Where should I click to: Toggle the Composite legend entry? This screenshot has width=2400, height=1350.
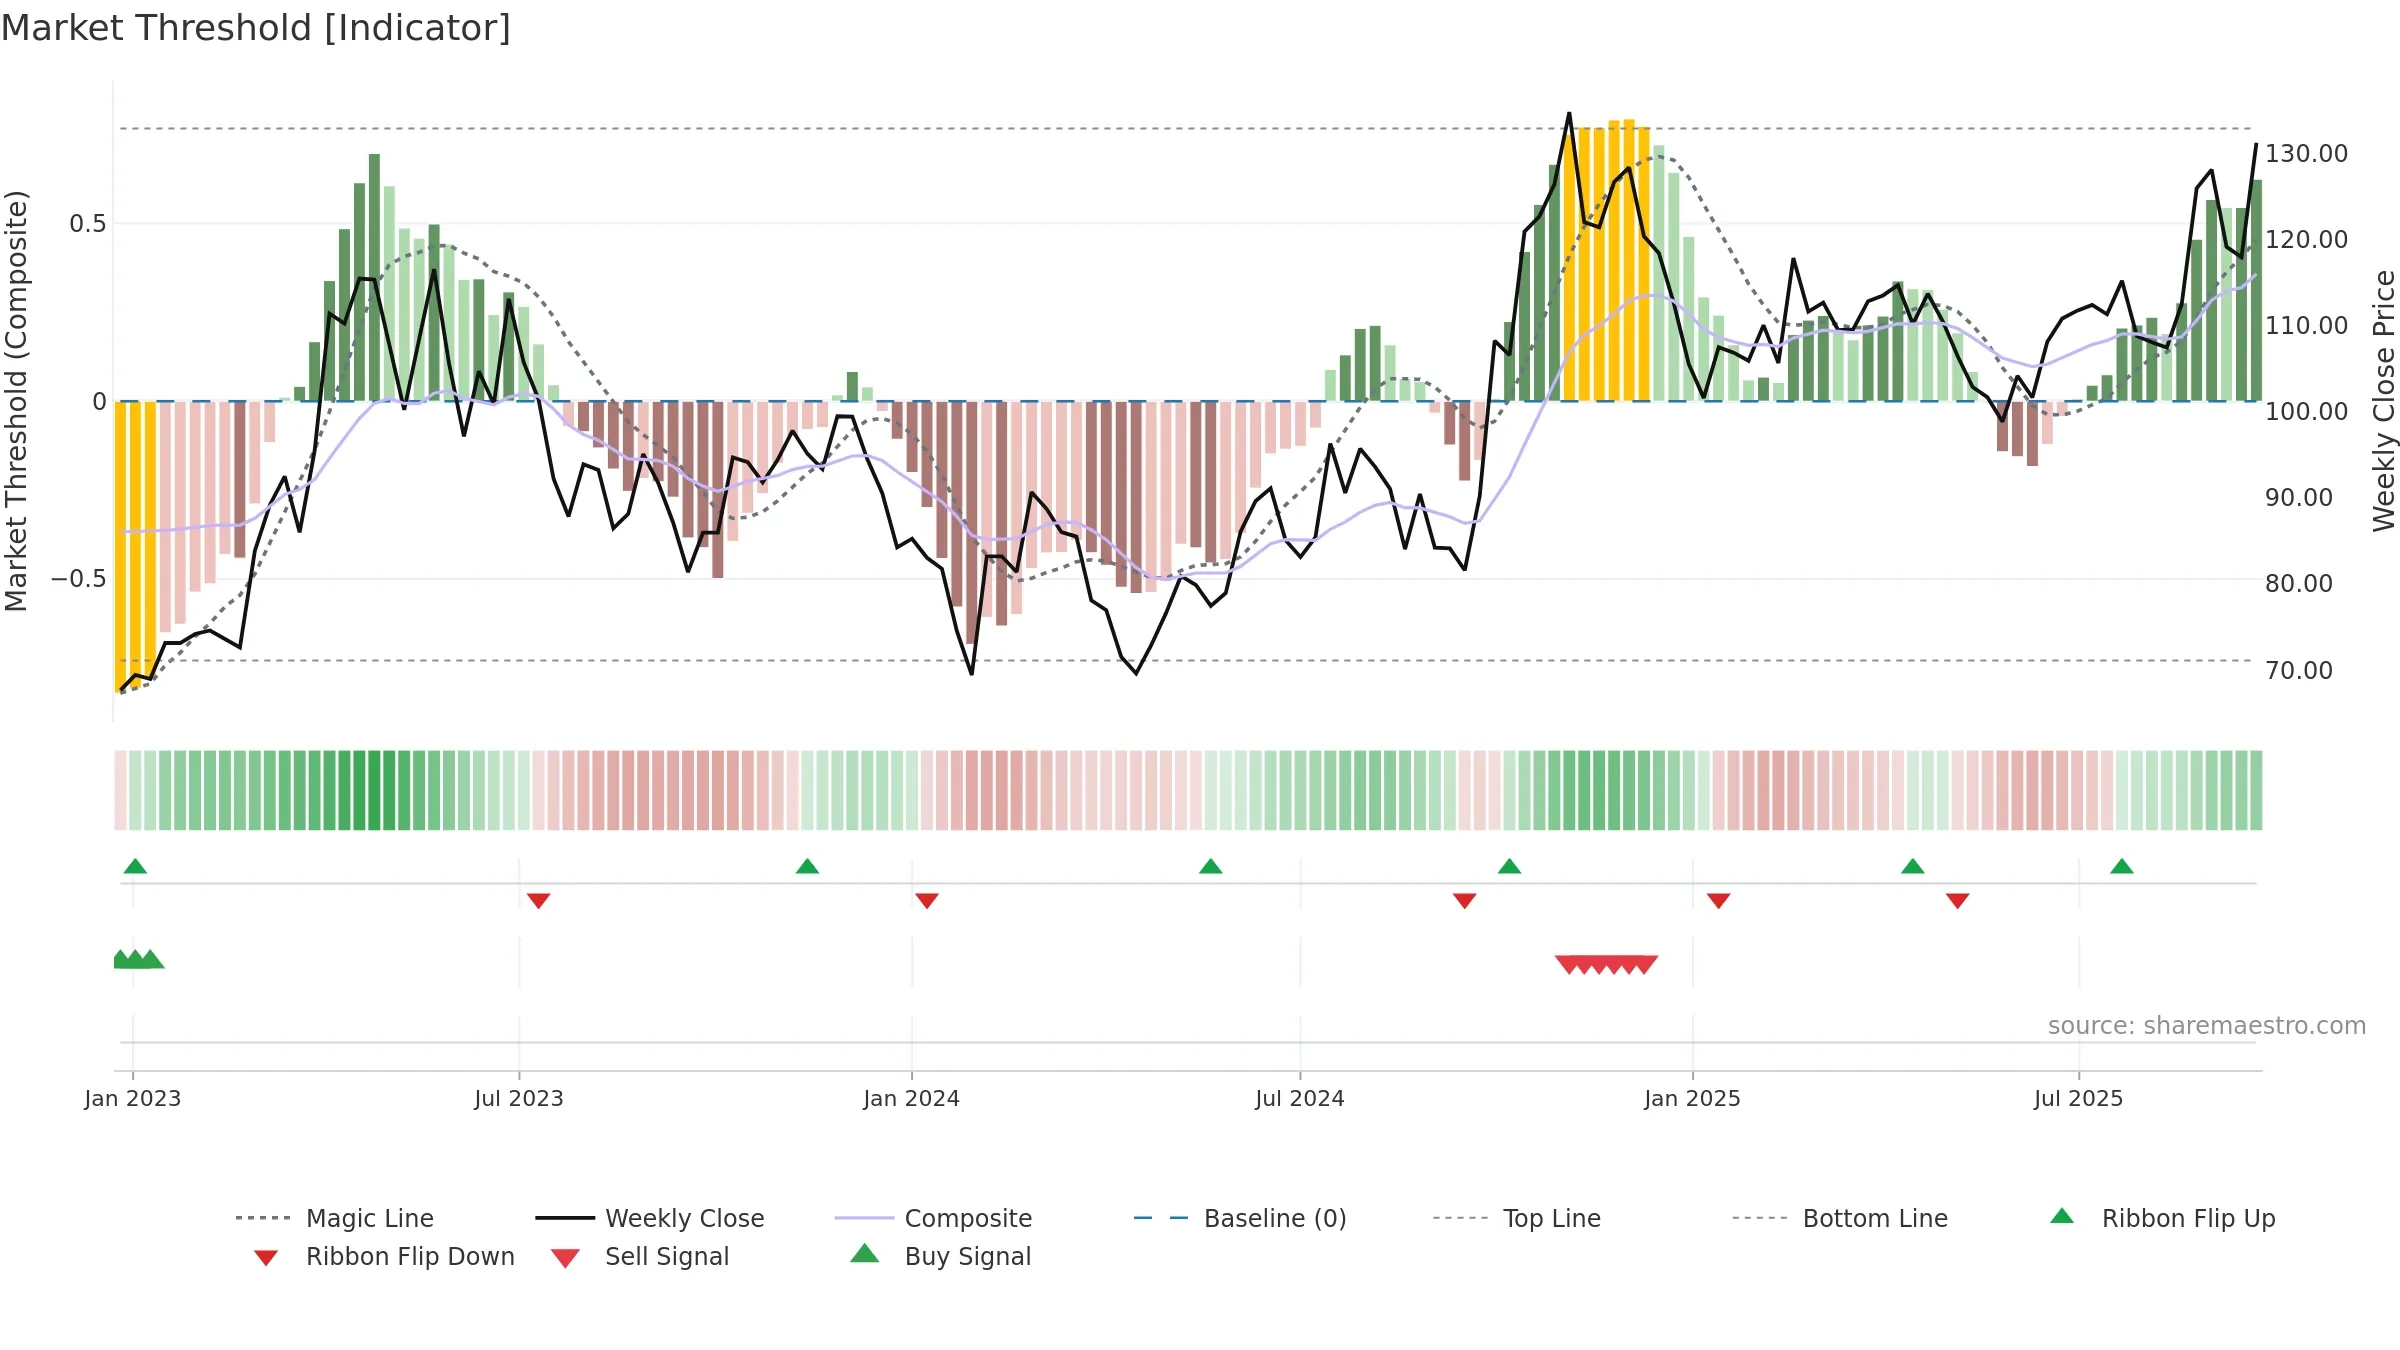pyautogui.click(x=933, y=1218)
